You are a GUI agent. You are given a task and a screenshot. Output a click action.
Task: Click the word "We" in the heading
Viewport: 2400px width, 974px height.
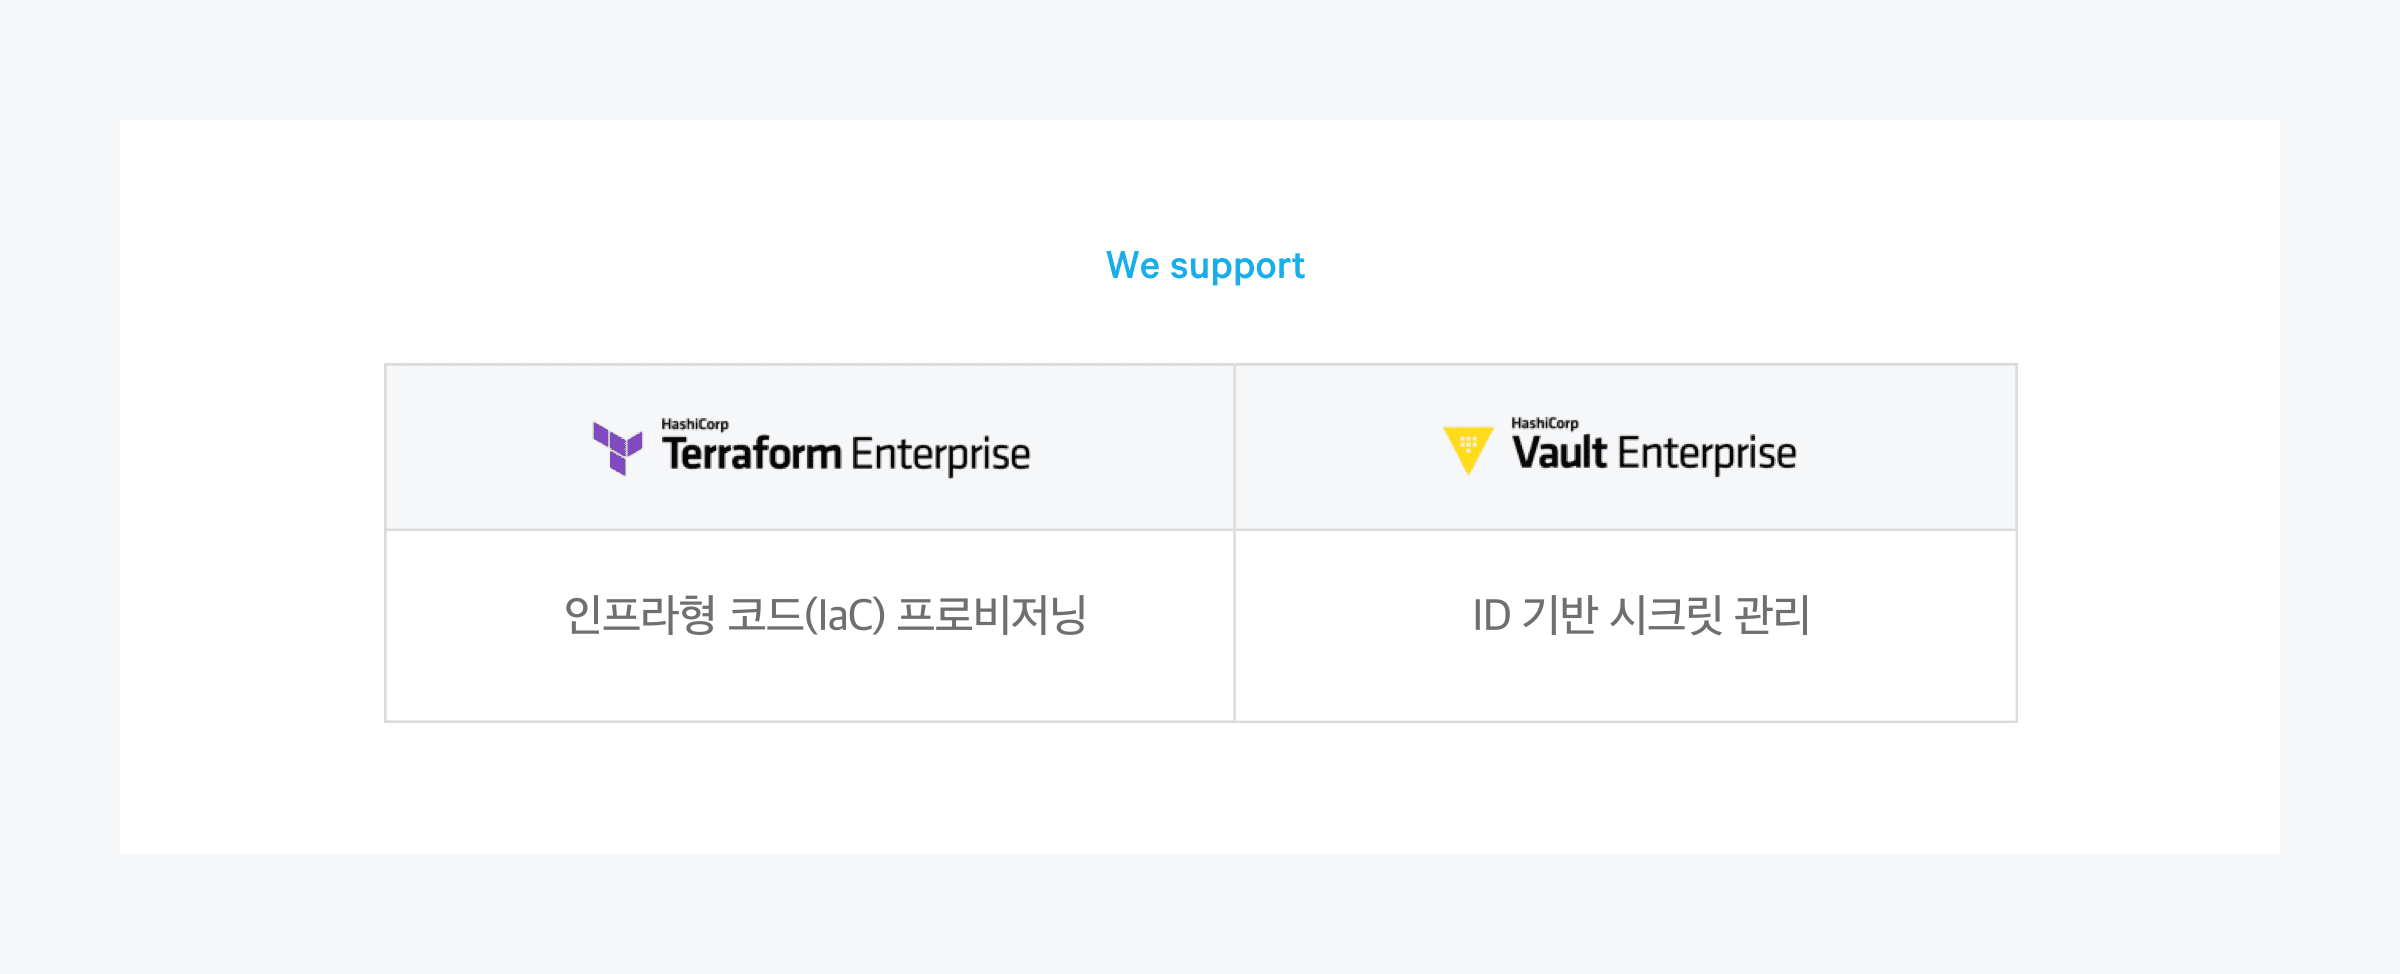[x=1132, y=266]
